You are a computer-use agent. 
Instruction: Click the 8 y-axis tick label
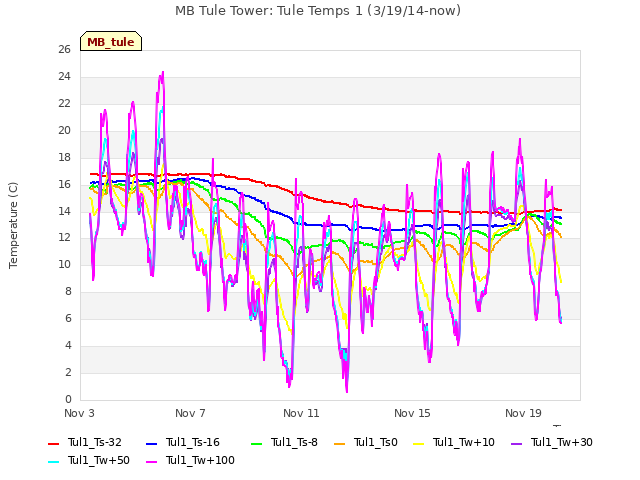(68, 292)
